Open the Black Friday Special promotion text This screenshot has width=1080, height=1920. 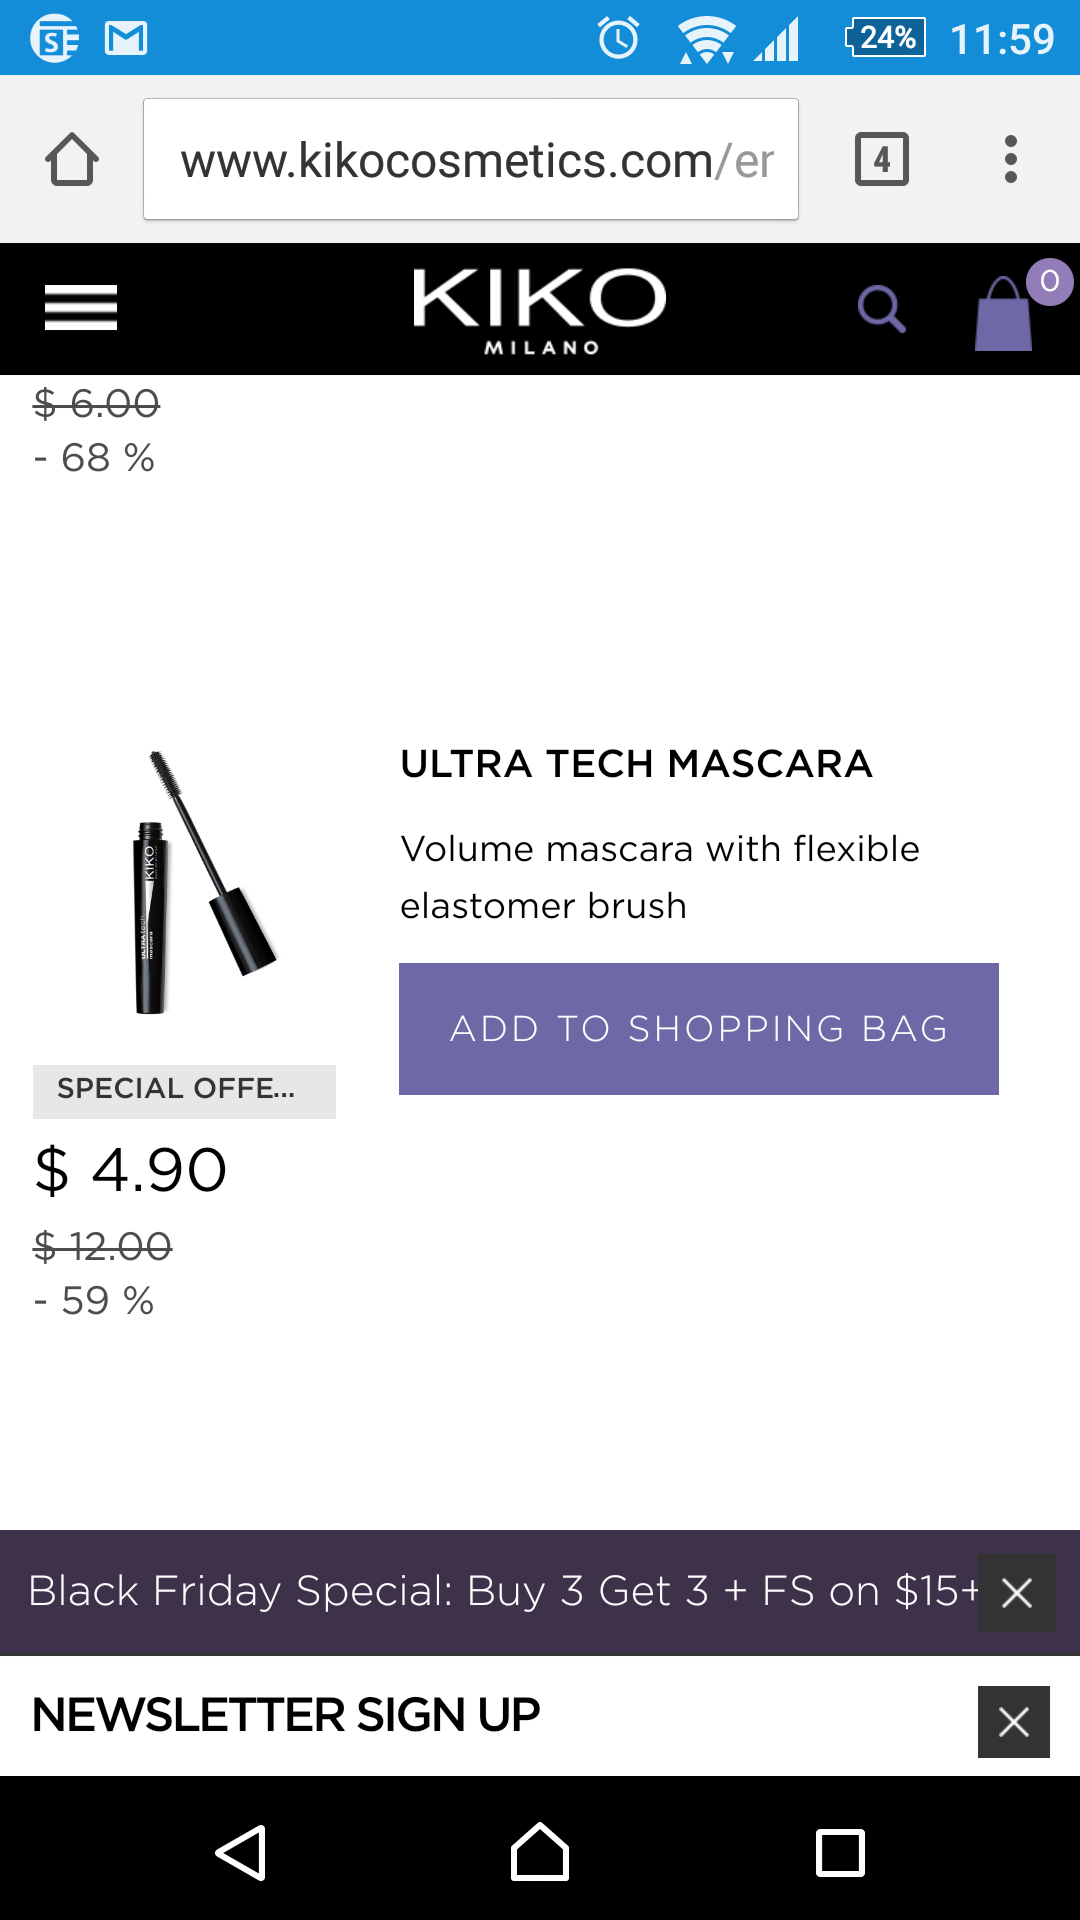pyautogui.click(x=500, y=1592)
